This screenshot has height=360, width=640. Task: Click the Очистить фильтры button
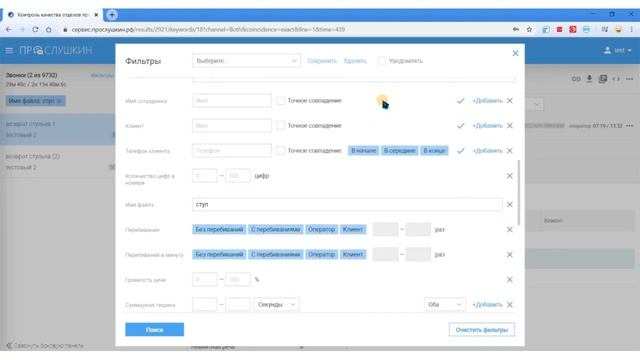pos(482,329)
